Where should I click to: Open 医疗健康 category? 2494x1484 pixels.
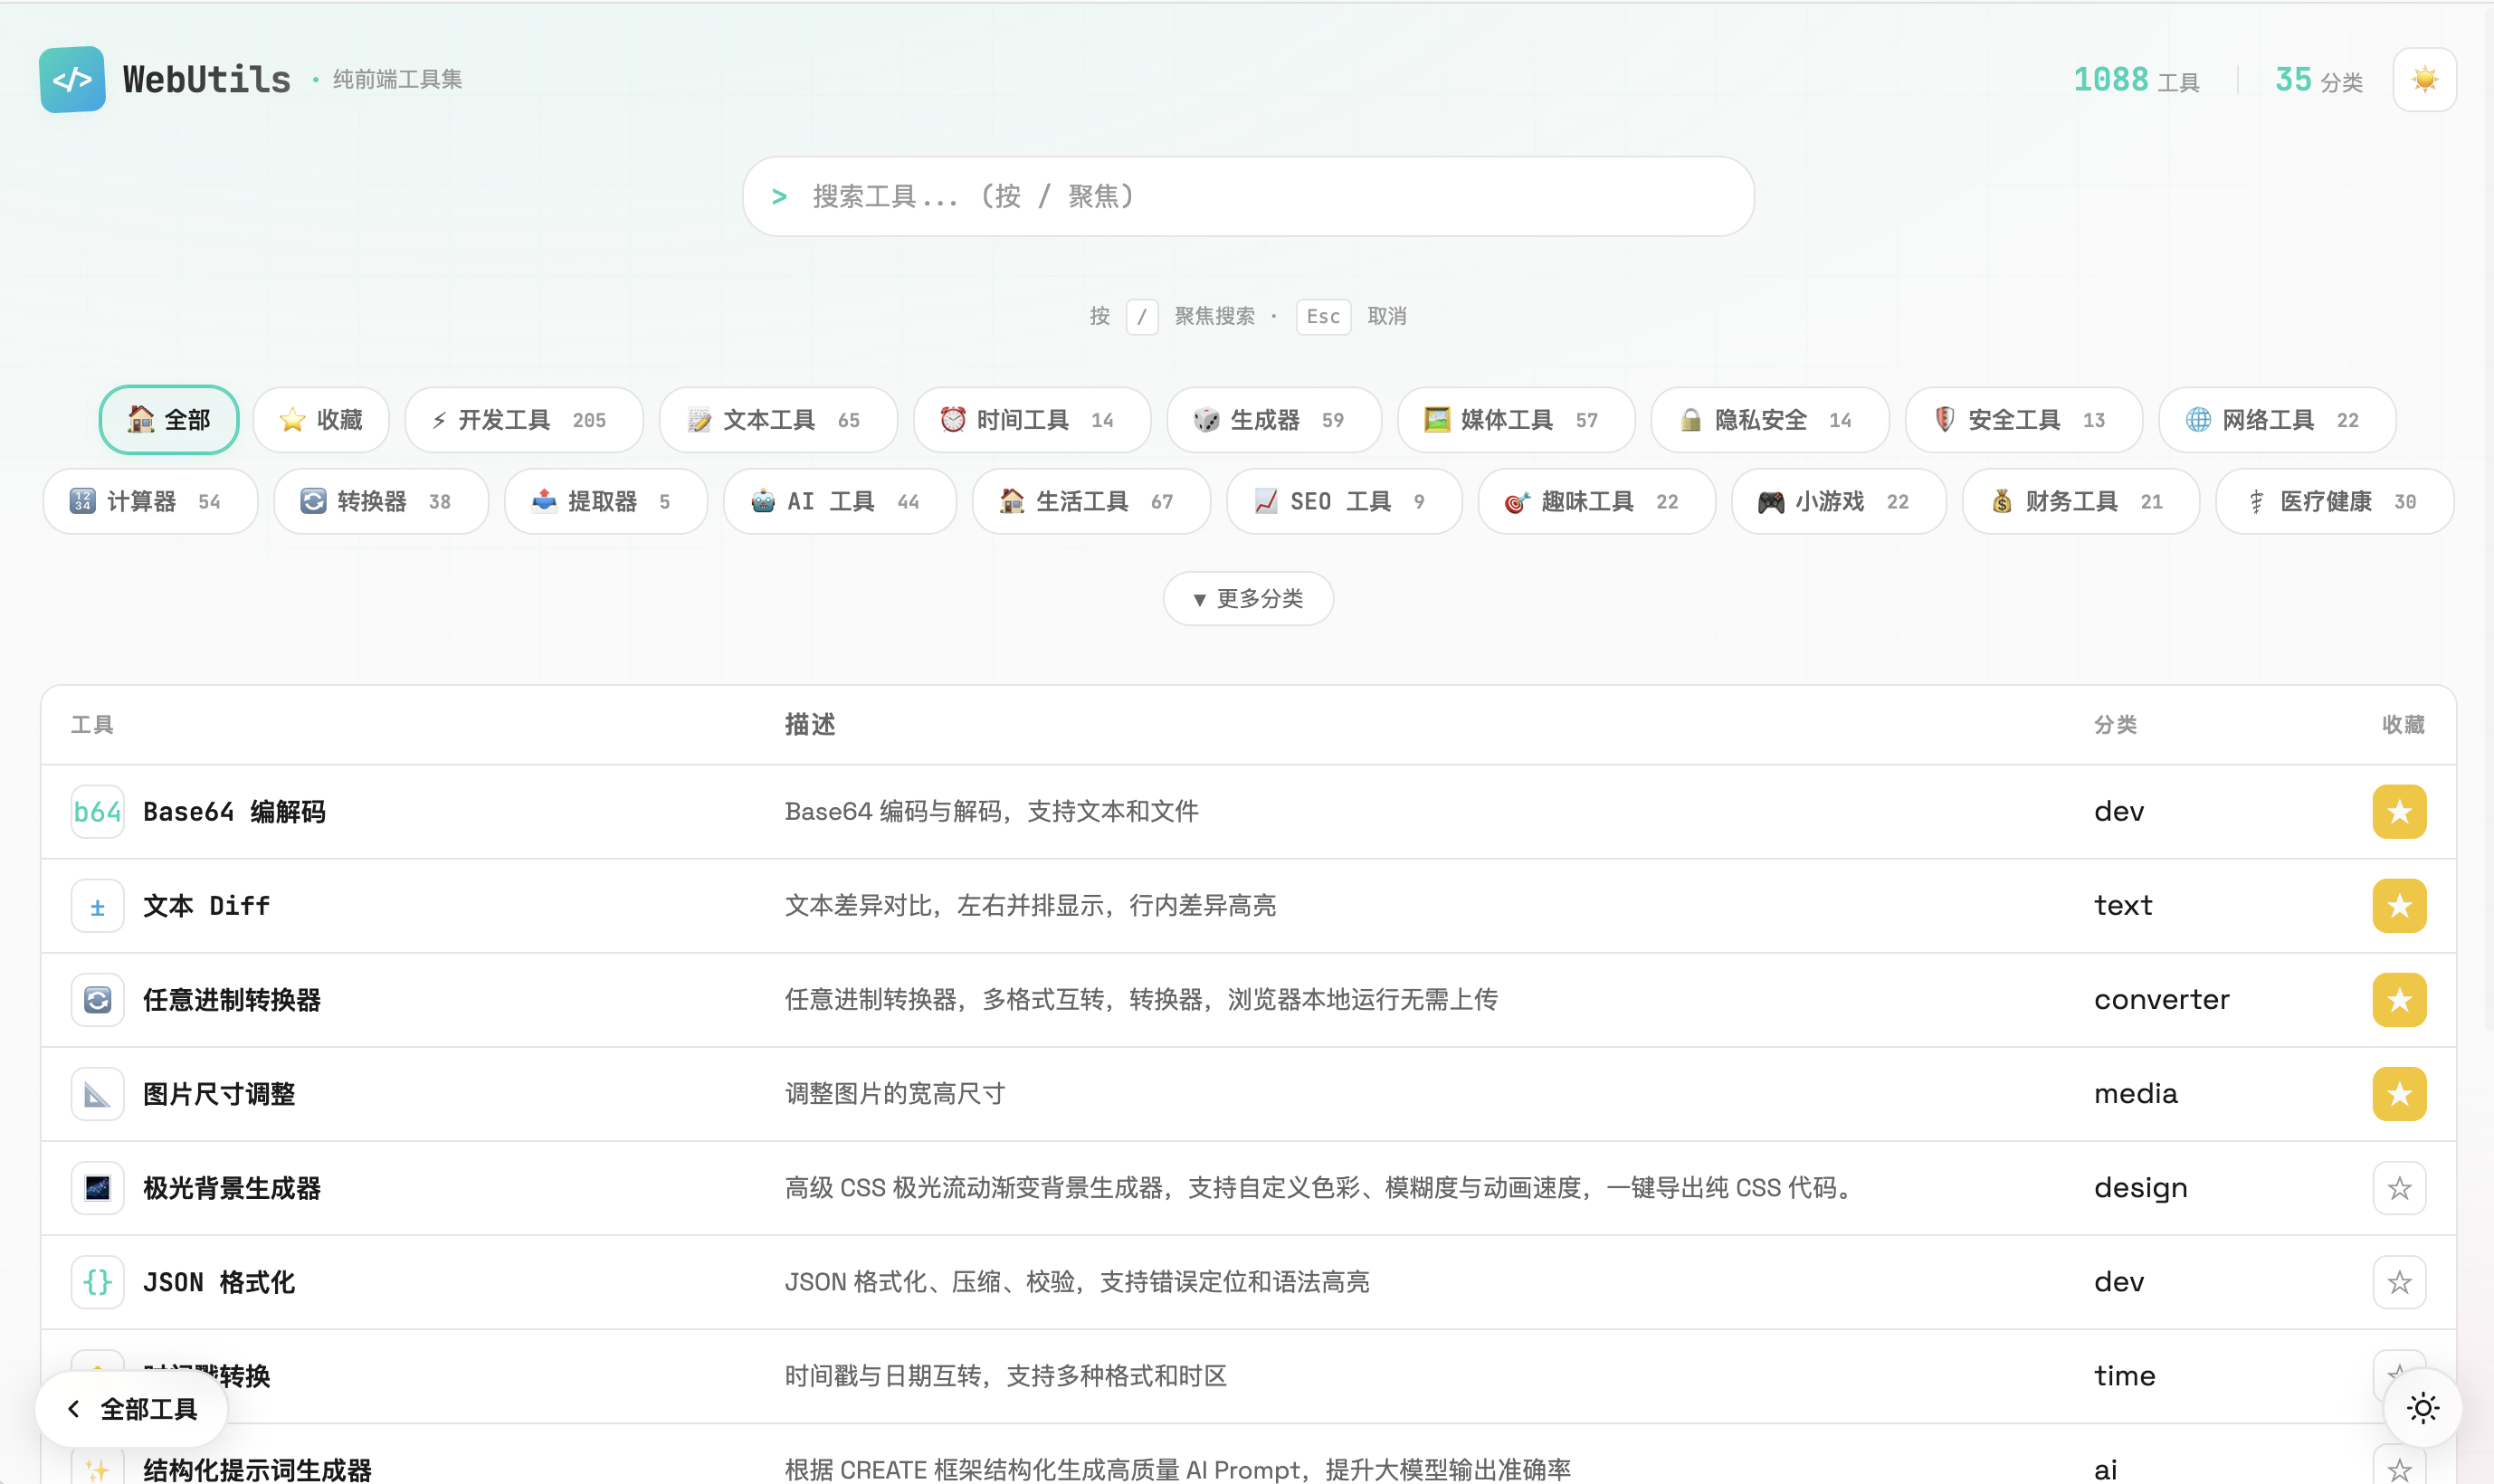coord(2335,502)
